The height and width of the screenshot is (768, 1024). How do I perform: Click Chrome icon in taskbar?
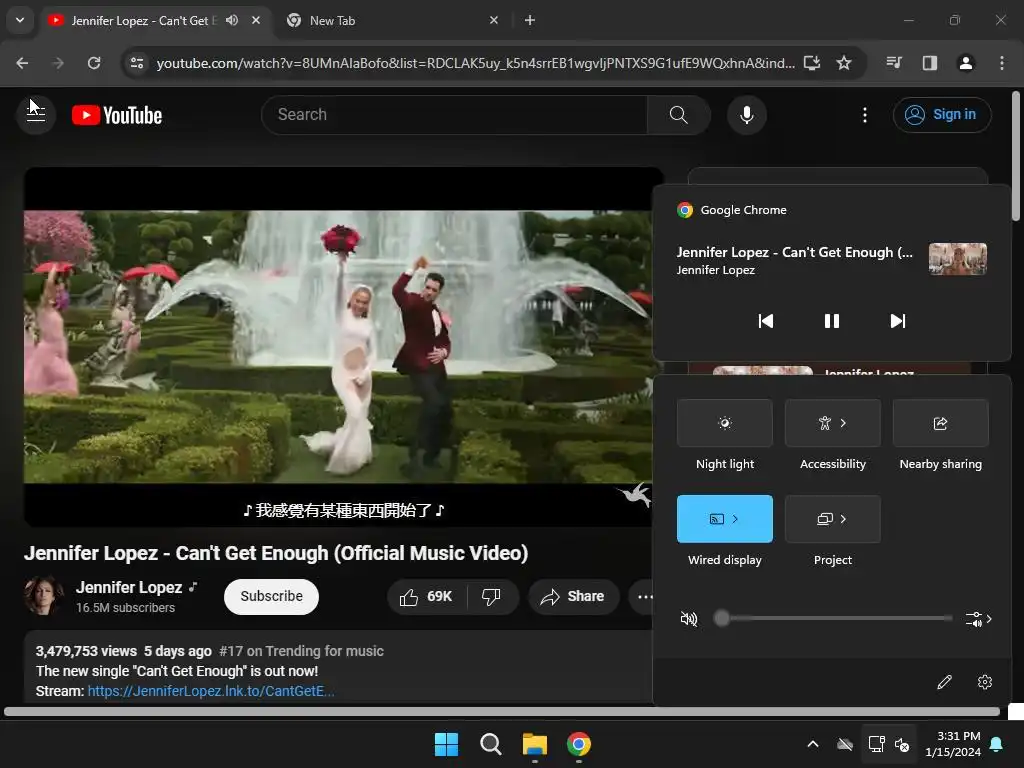579,744
